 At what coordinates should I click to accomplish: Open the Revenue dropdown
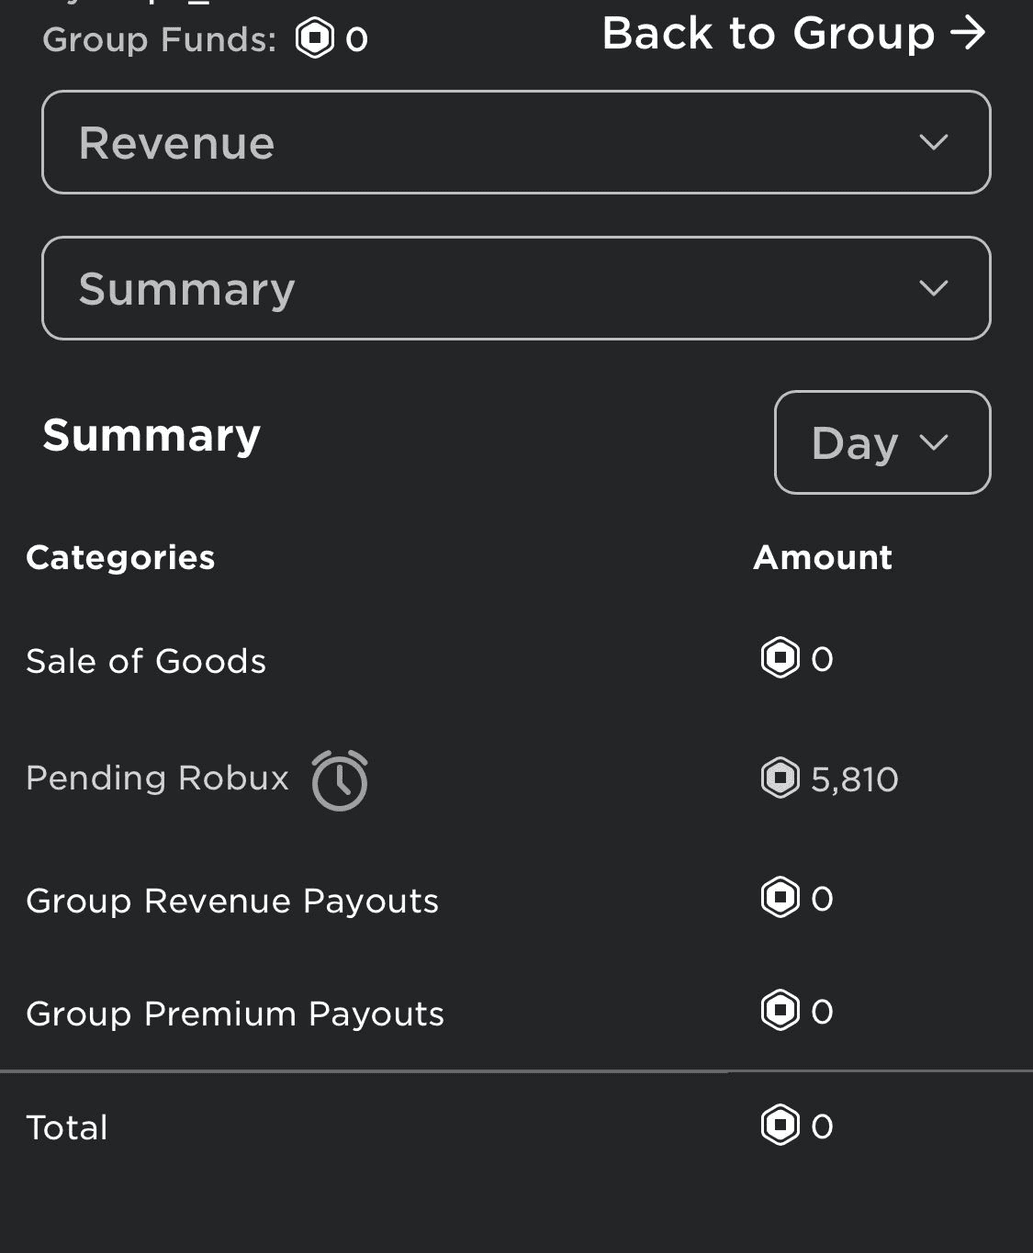[516, 142]
